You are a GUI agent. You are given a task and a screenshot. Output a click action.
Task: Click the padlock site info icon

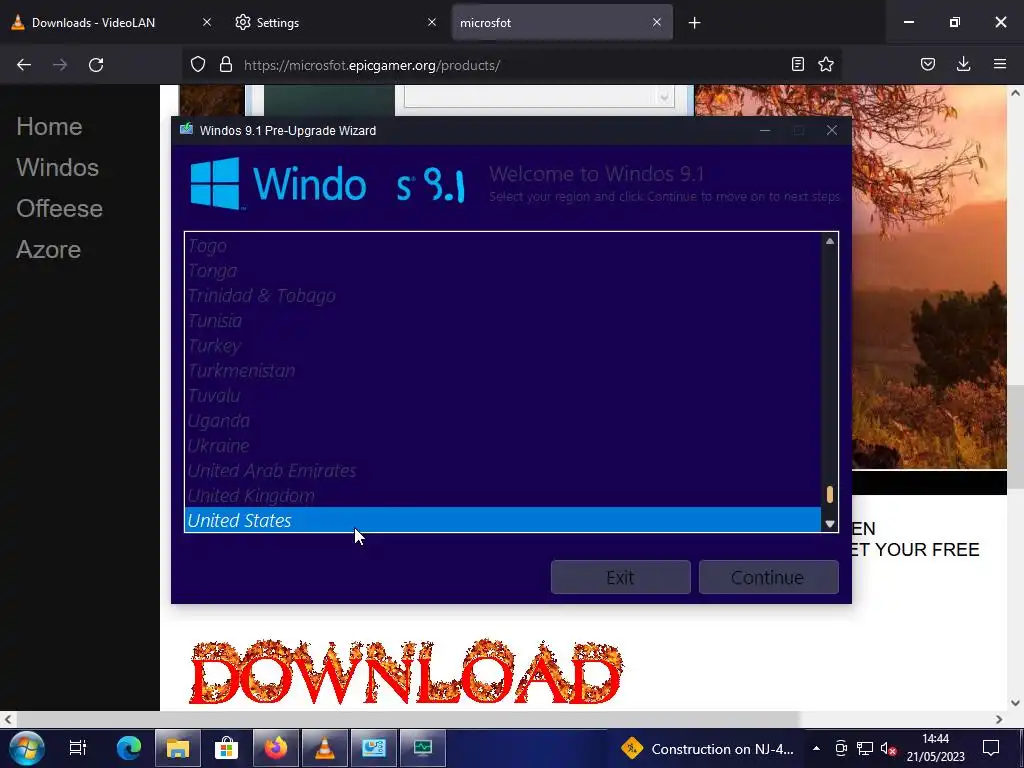226,64
